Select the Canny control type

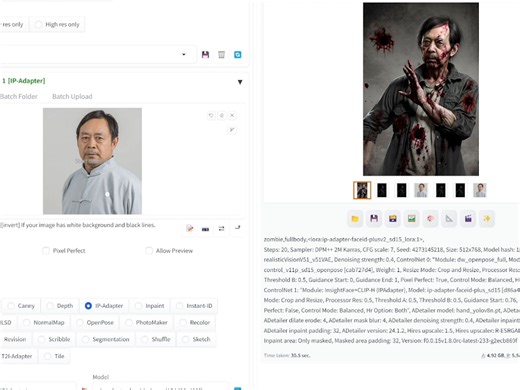coord(21,306)
